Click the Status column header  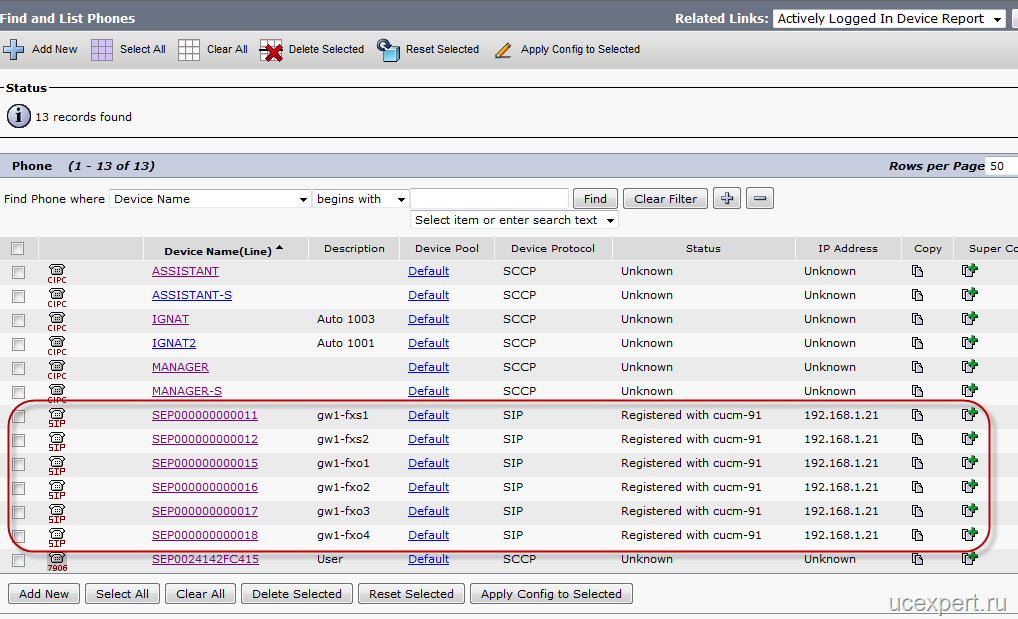pos(703,249)
